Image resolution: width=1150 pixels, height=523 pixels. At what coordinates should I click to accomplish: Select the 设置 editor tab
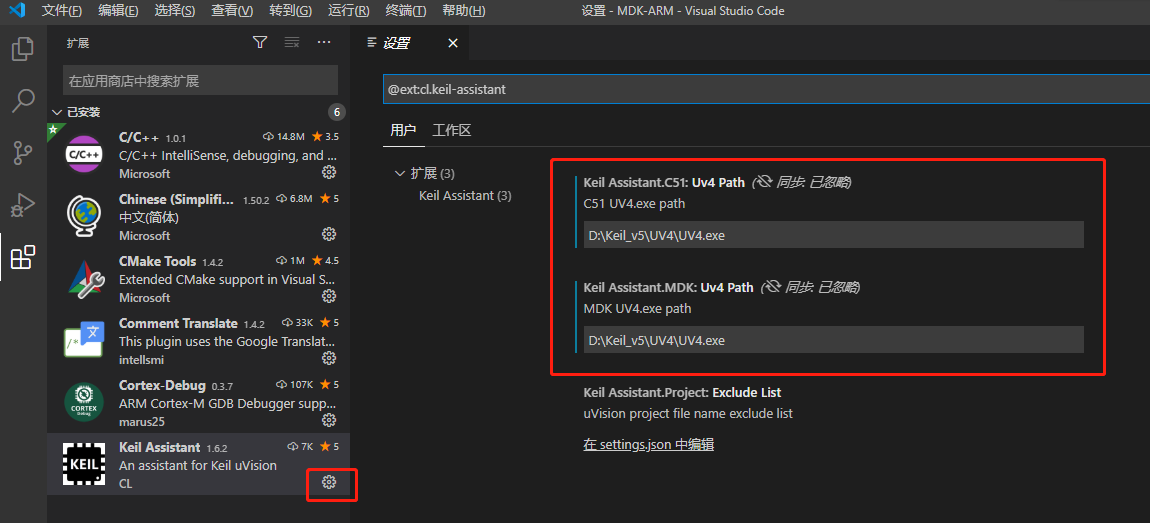pos(397,43)
